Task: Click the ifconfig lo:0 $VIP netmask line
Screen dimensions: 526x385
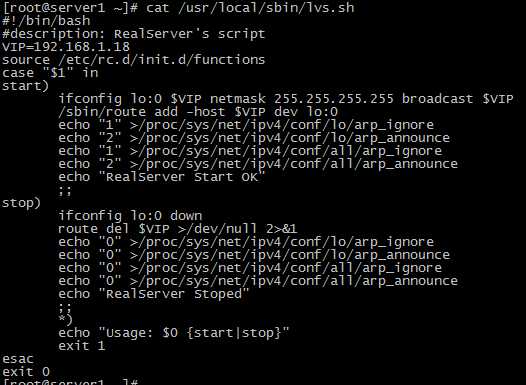Action: [x=286, y=99]
